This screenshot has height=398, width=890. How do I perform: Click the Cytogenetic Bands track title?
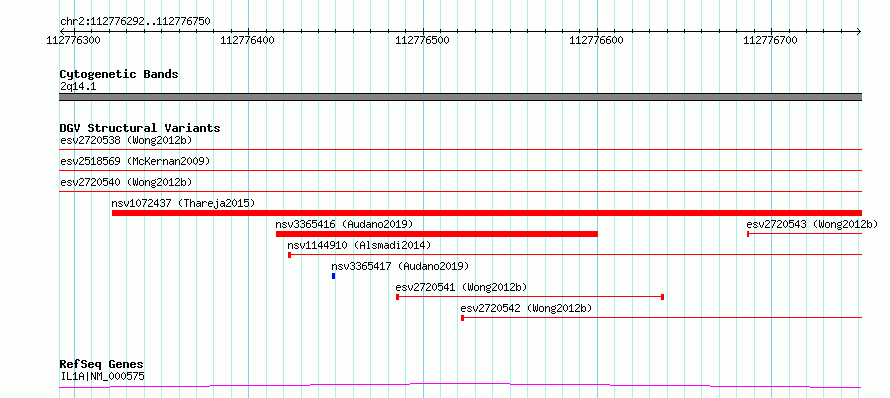coord(119,74)
